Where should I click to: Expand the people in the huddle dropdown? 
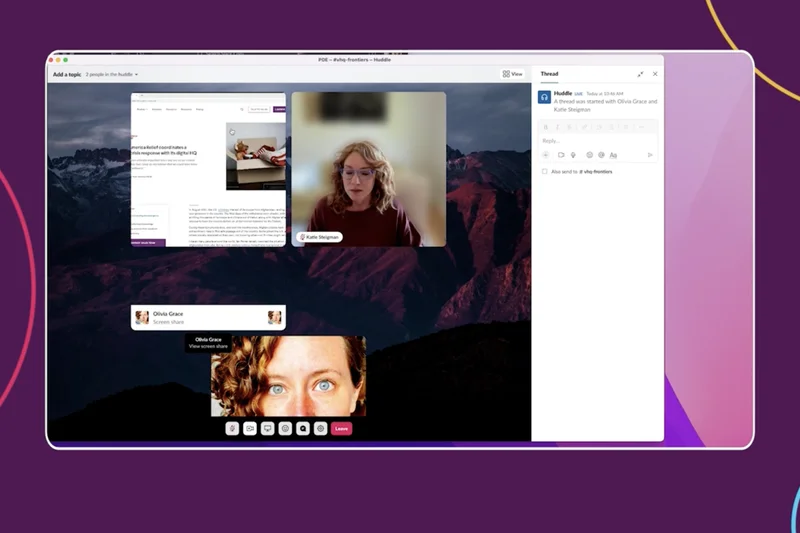click(112, 74)
